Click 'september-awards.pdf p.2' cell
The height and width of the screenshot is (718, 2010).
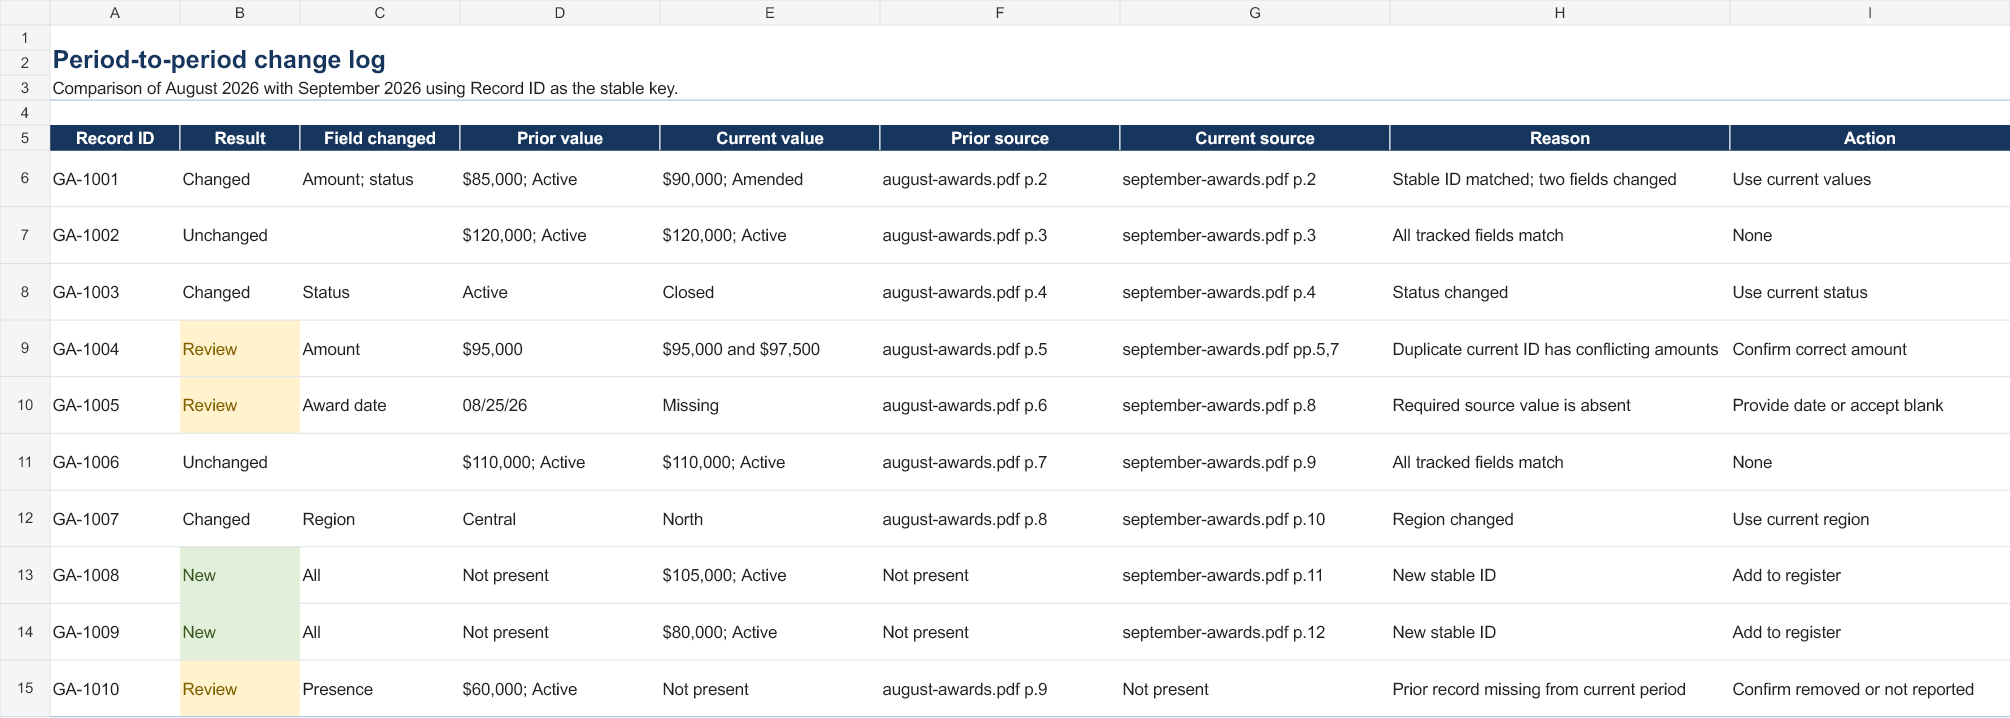(1255, 179)
